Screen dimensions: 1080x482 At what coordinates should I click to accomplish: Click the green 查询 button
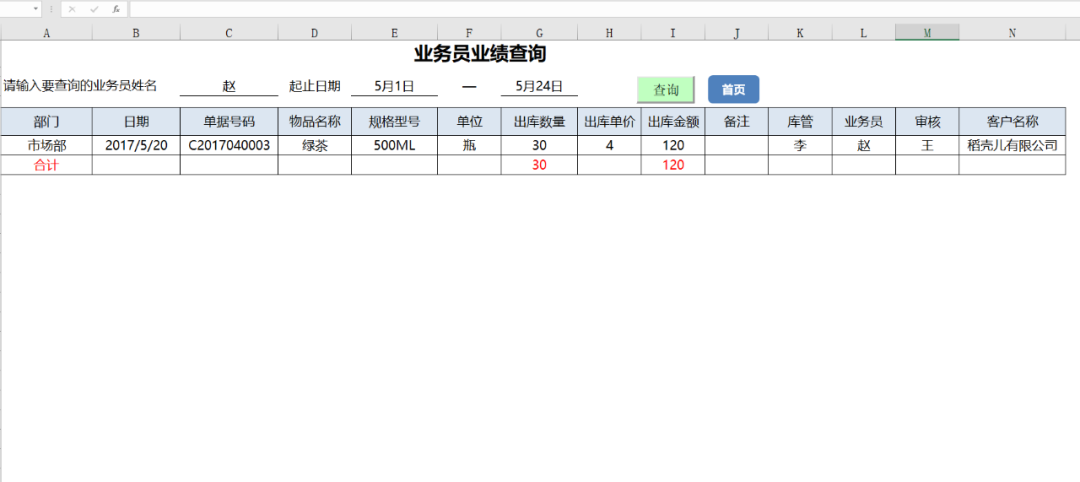[x=666, y=90]
